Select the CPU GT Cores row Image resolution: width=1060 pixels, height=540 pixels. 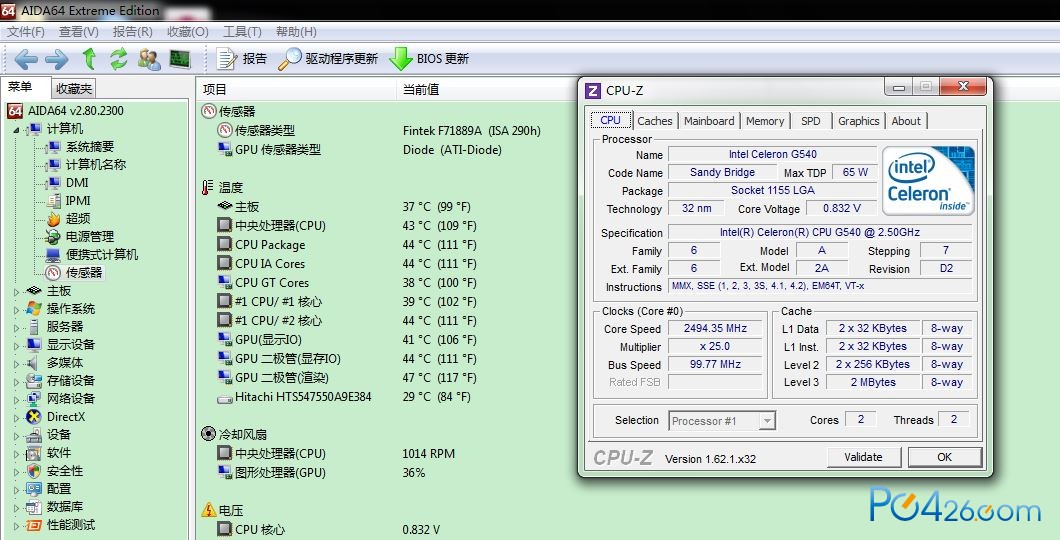[x=346, y=283]
